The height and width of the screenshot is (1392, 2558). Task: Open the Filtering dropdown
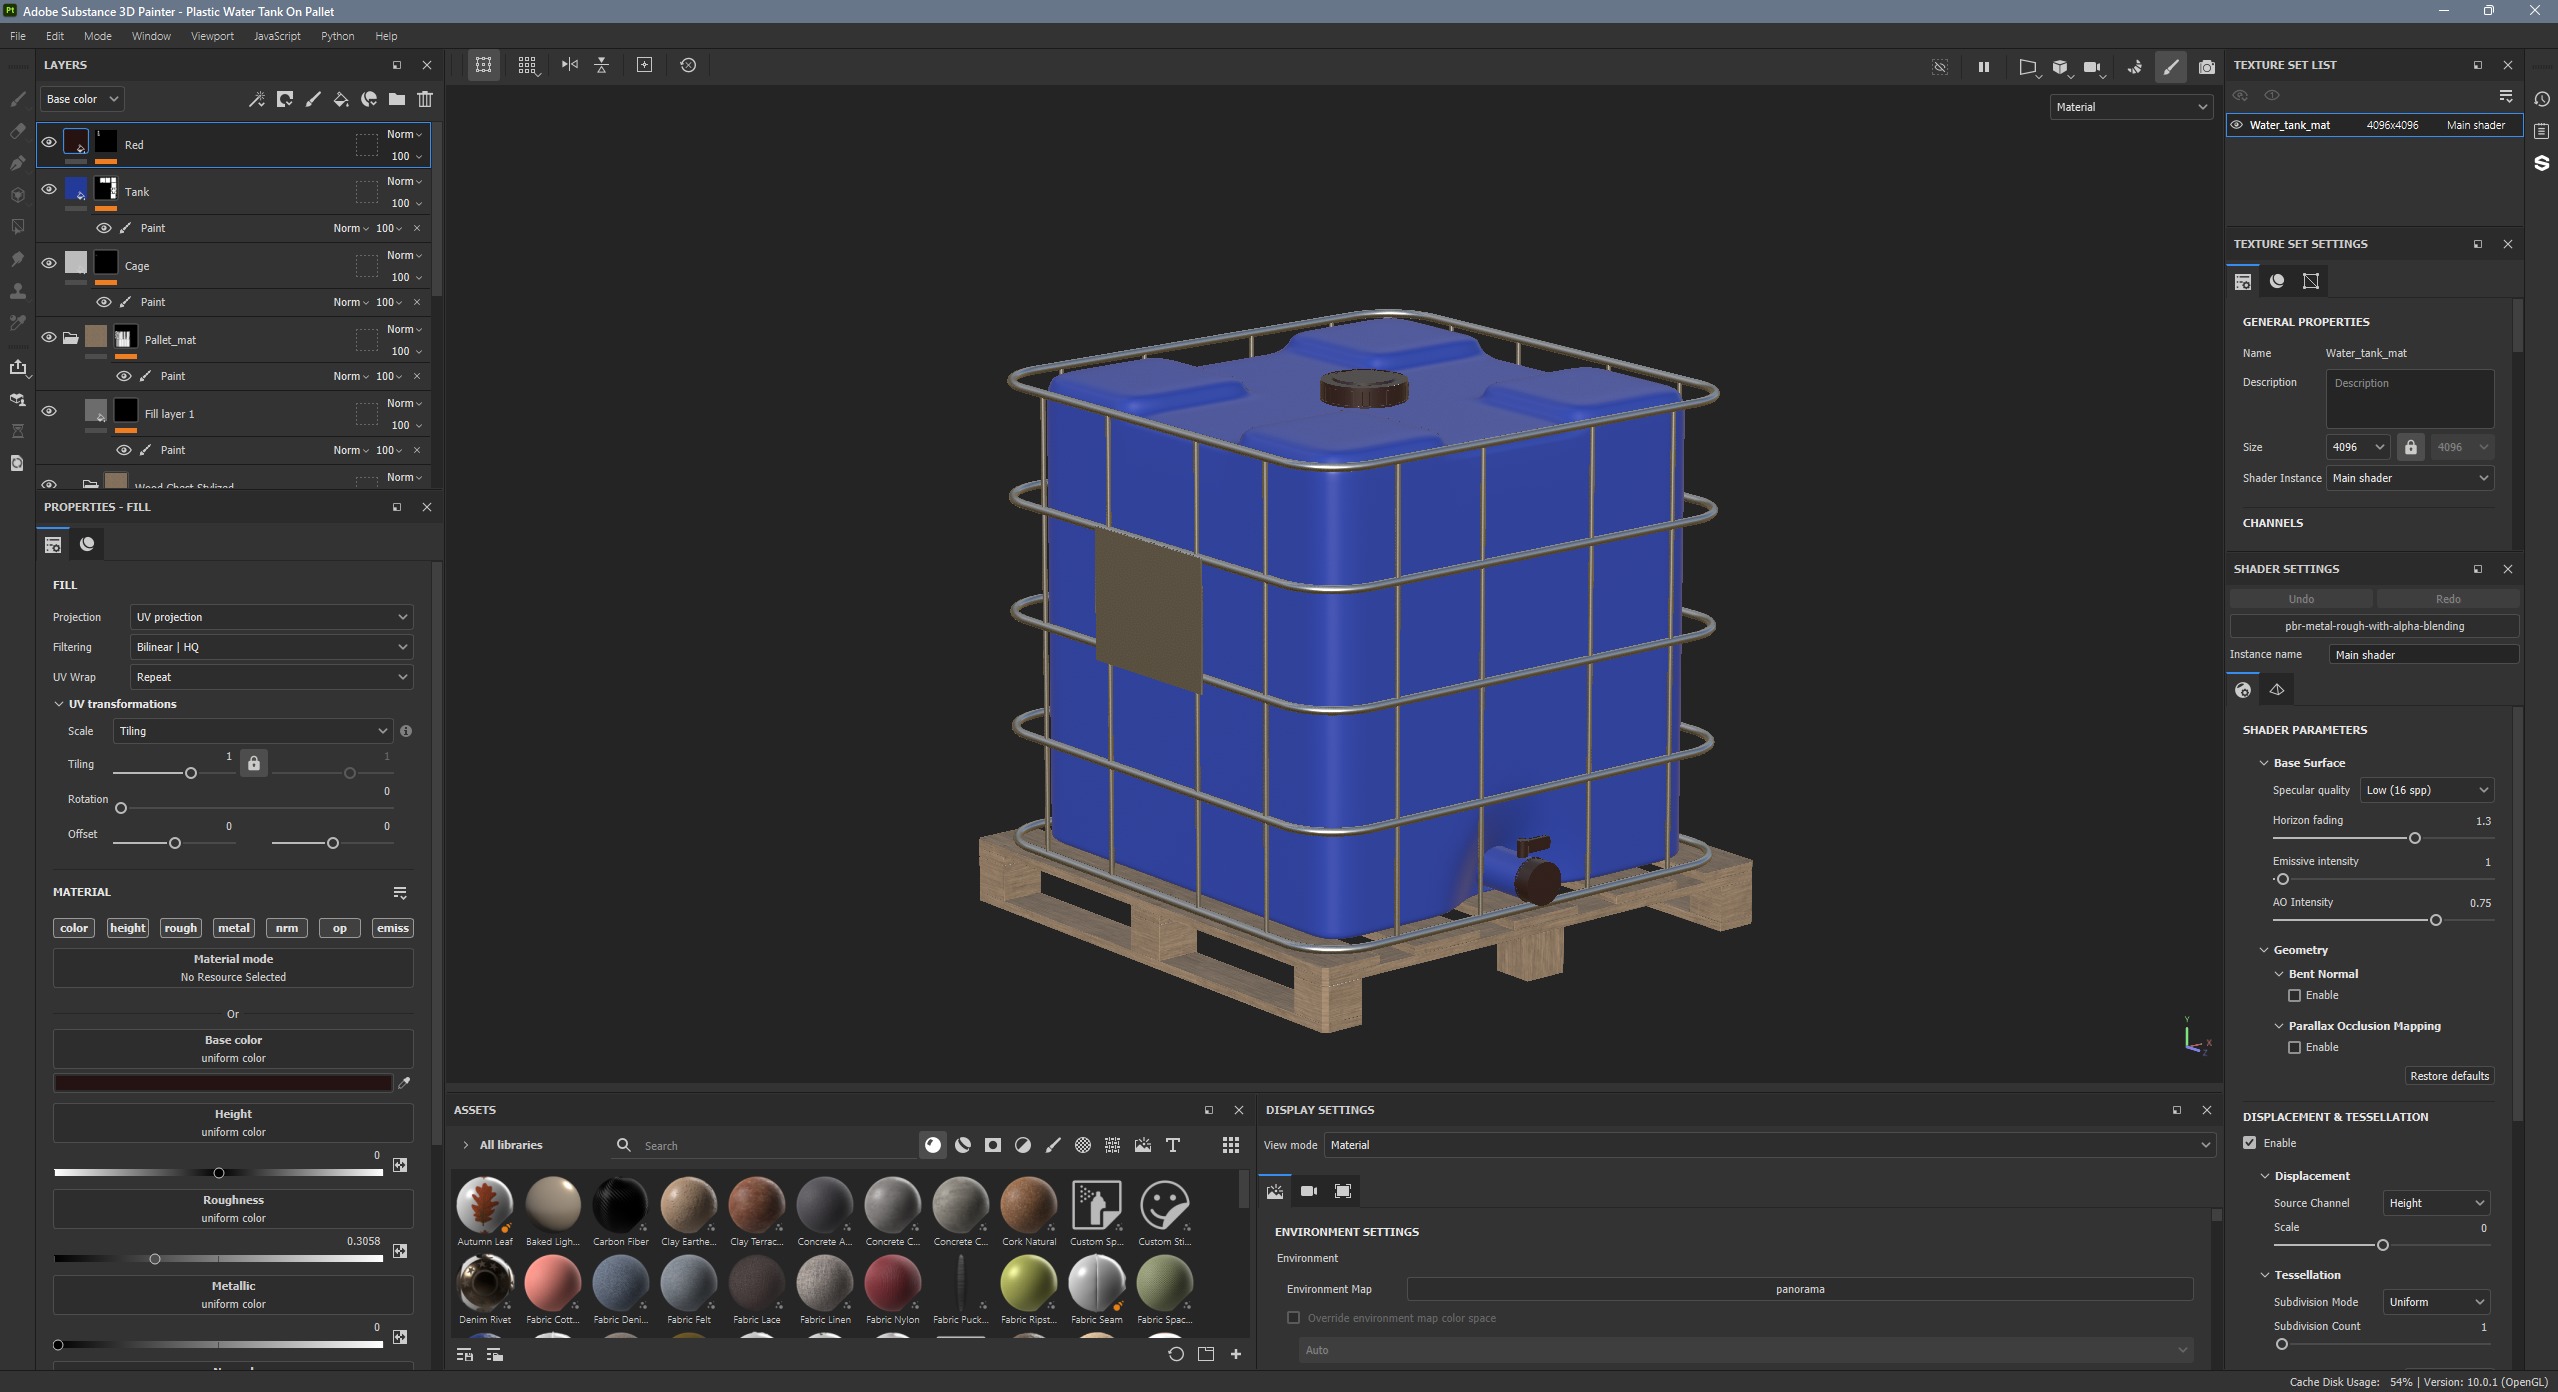pos(271,647)
